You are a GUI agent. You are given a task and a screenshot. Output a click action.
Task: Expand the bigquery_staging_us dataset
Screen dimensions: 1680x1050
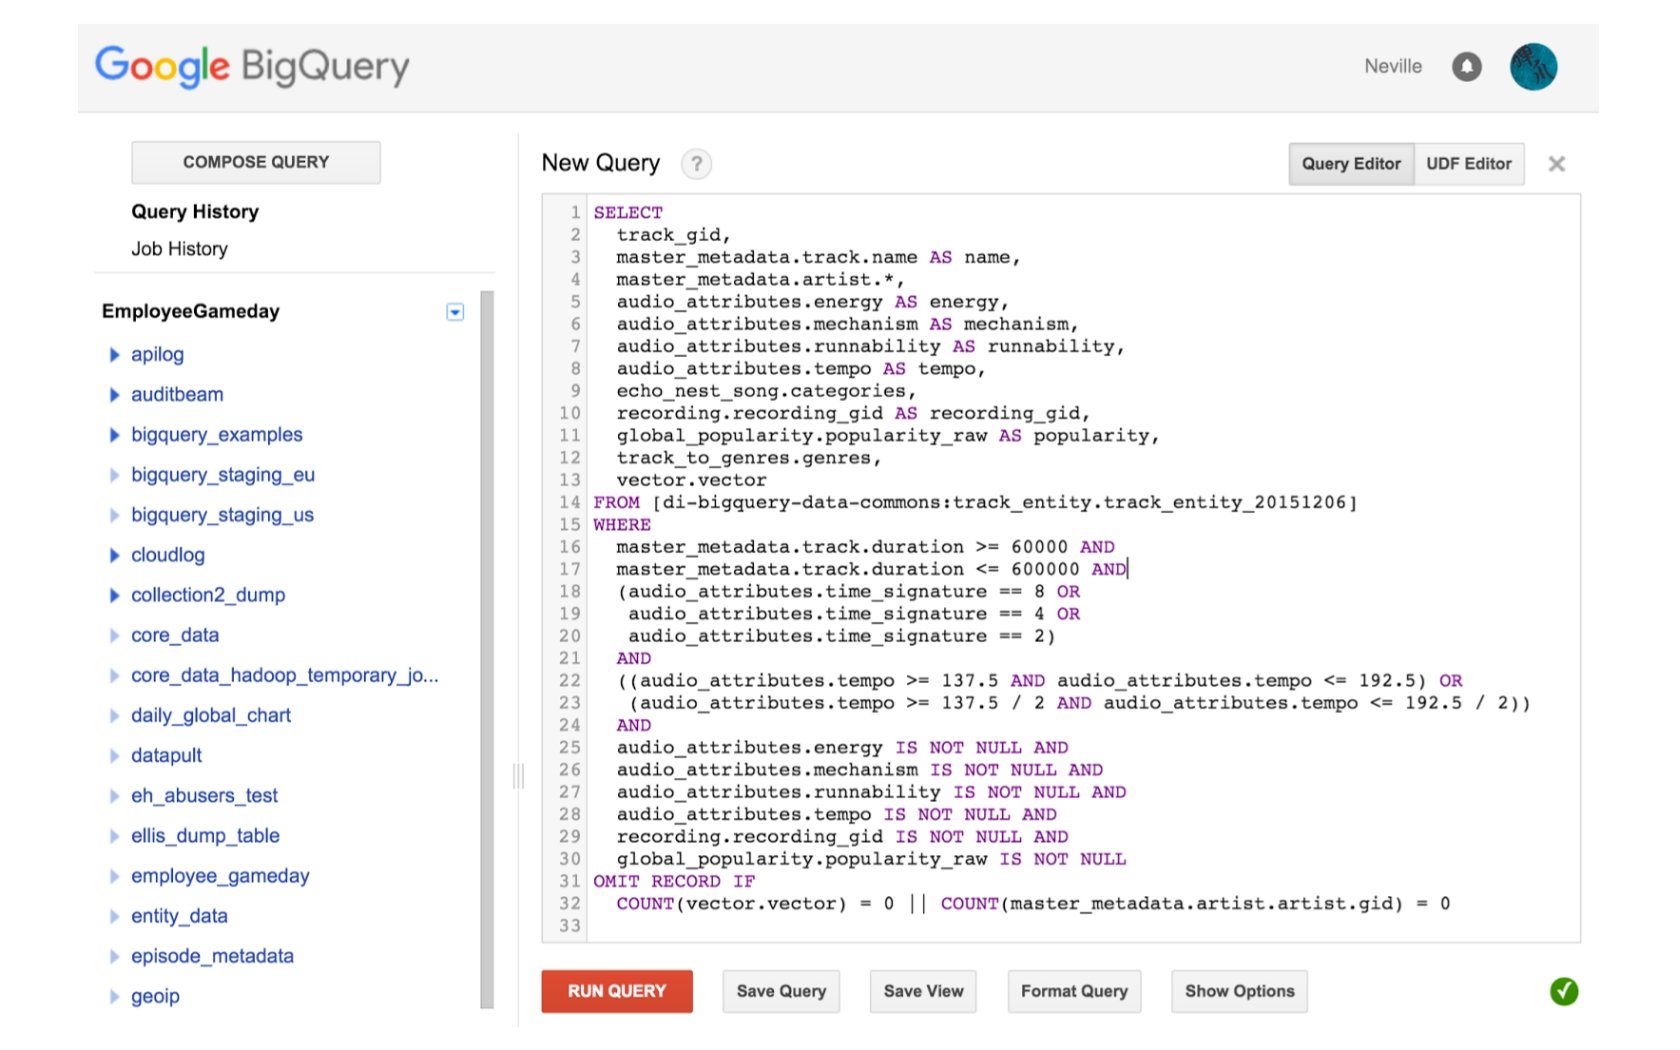(x=114, y=515)
